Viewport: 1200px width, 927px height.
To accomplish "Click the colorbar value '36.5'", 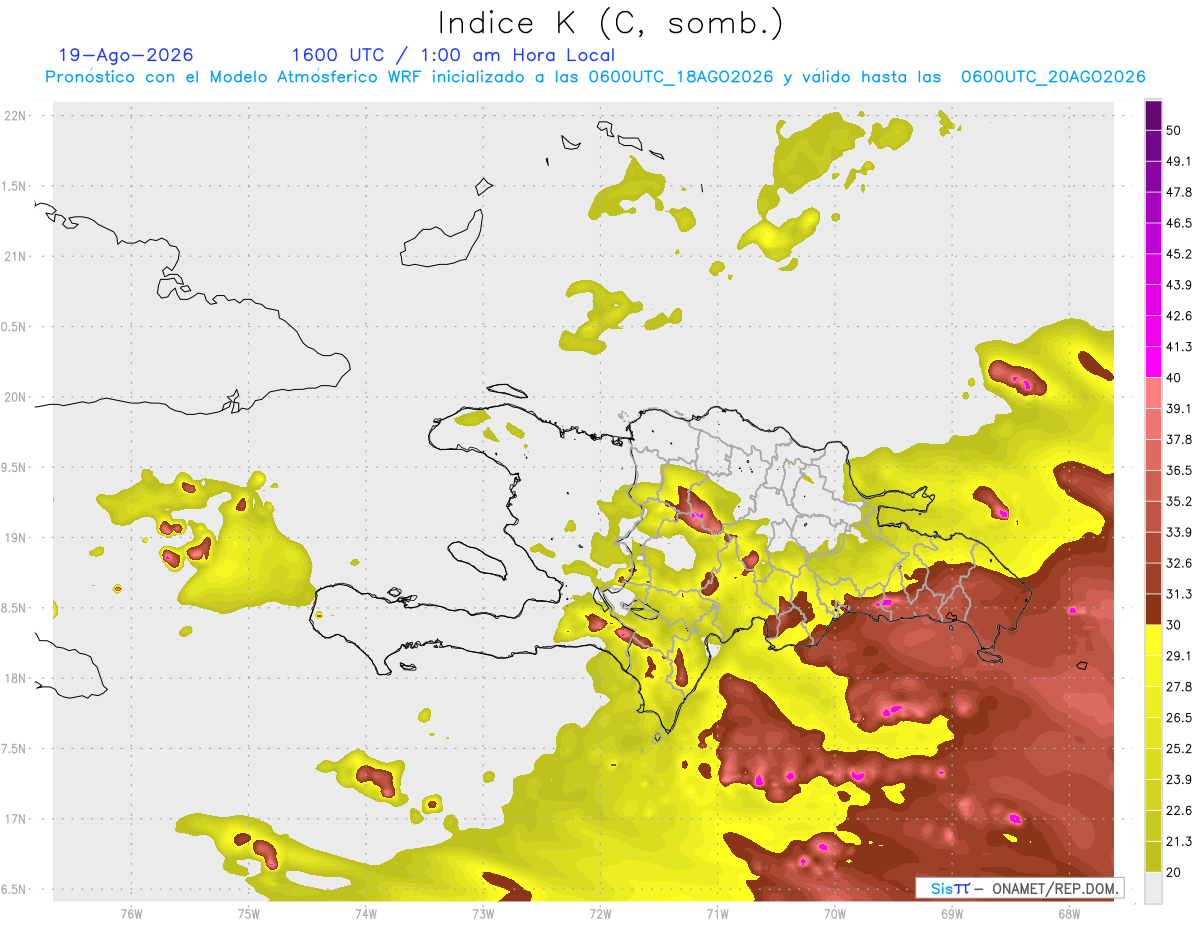I will click(1179, 470).
